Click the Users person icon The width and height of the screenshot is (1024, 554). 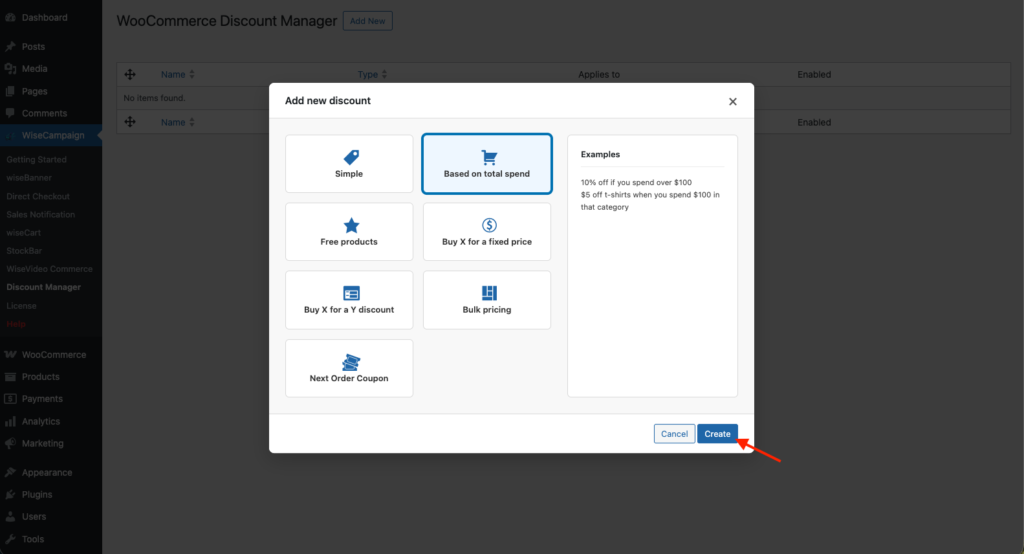[10, 516]
